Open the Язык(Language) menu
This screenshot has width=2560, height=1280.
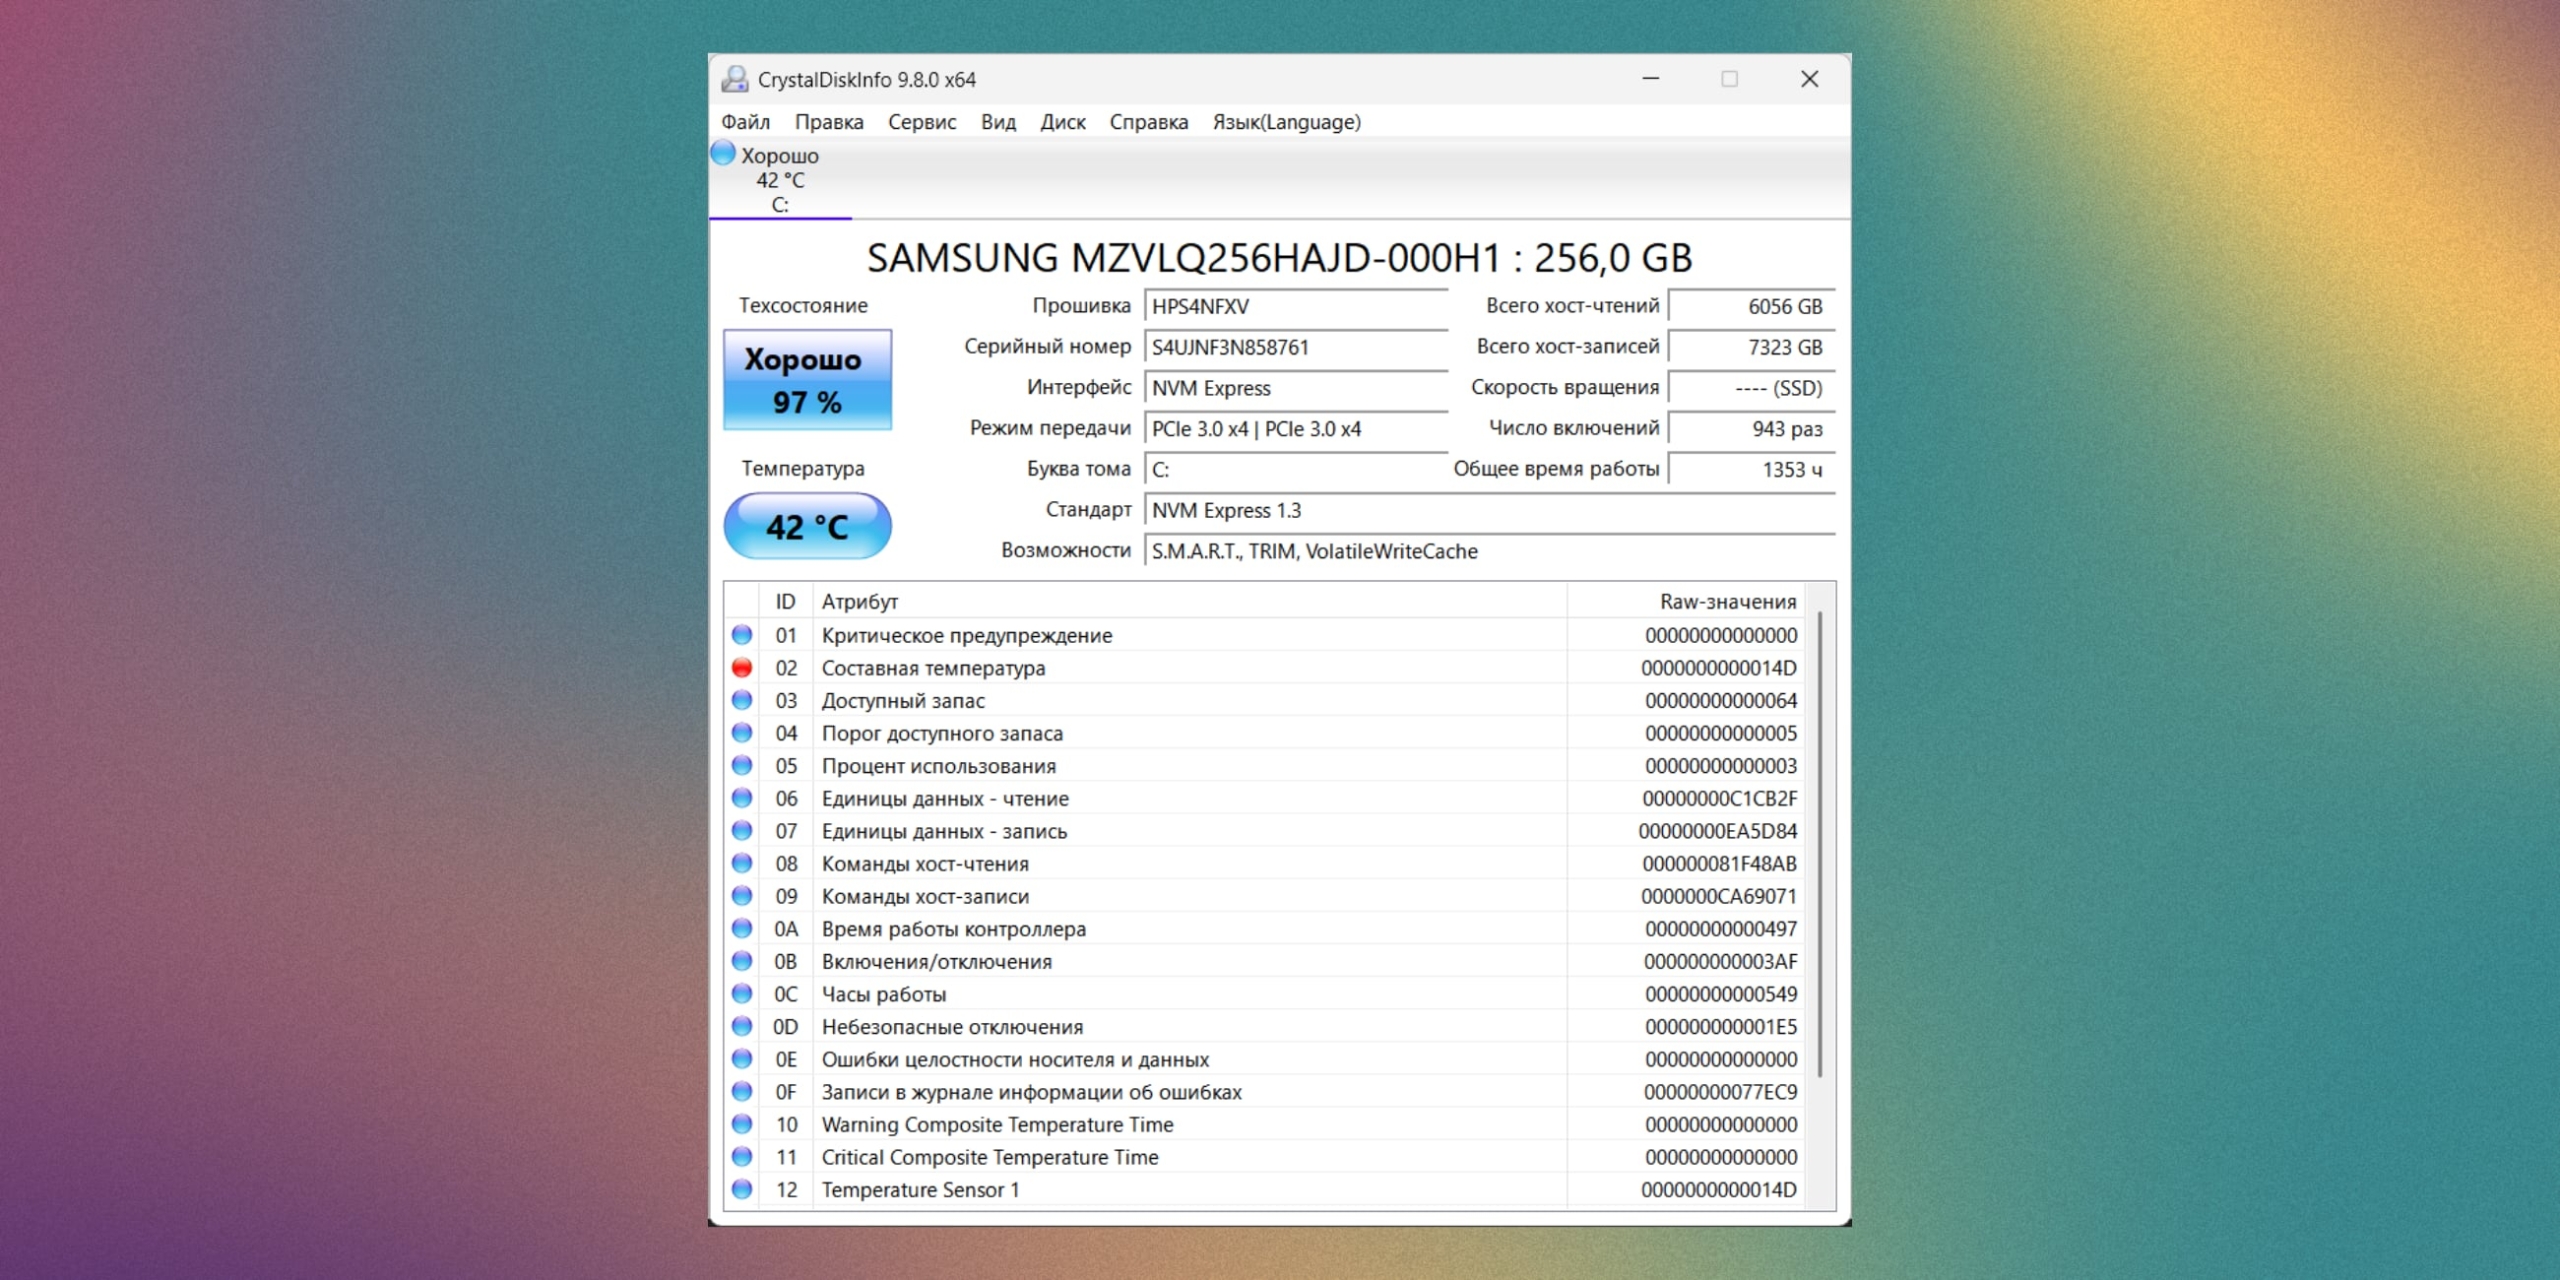pos(1286,122)
